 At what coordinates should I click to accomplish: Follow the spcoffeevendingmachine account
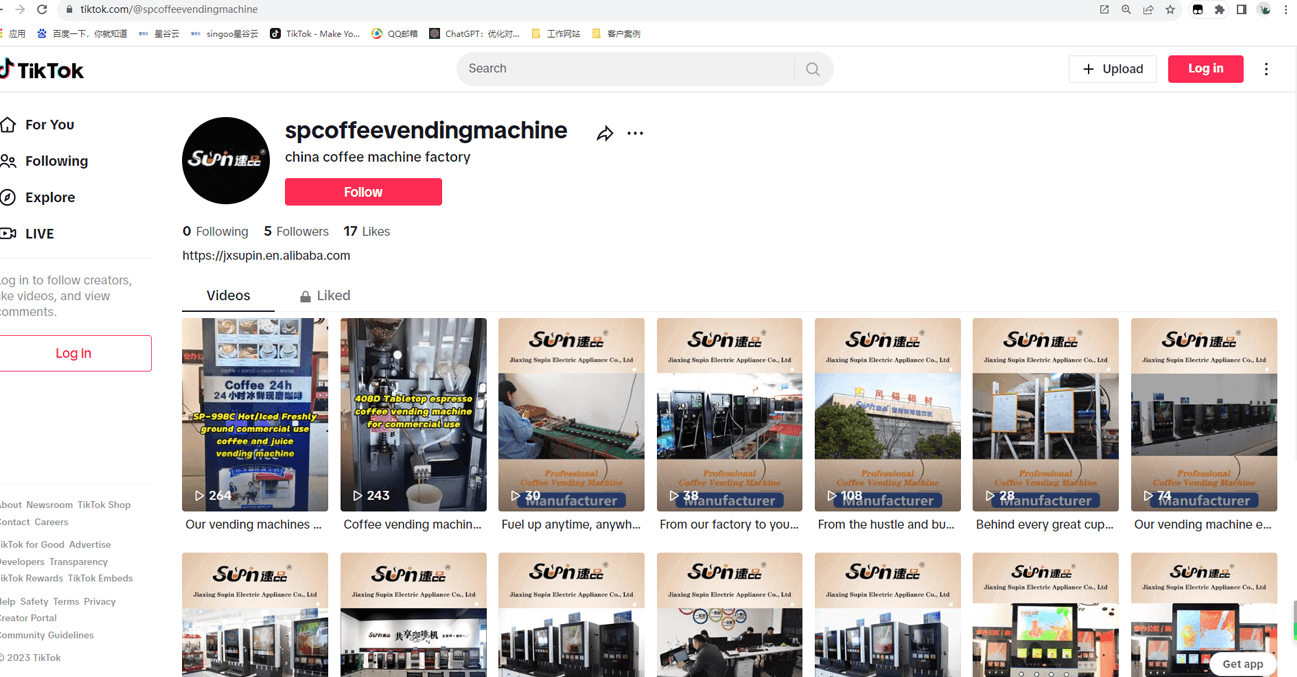click(x=363, y=192)
